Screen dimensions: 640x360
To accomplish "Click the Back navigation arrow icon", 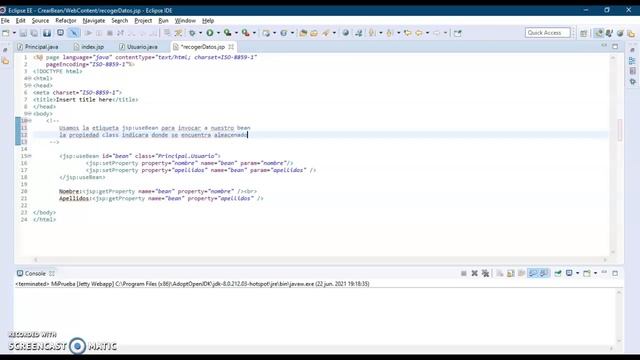I will coord(419,33).
